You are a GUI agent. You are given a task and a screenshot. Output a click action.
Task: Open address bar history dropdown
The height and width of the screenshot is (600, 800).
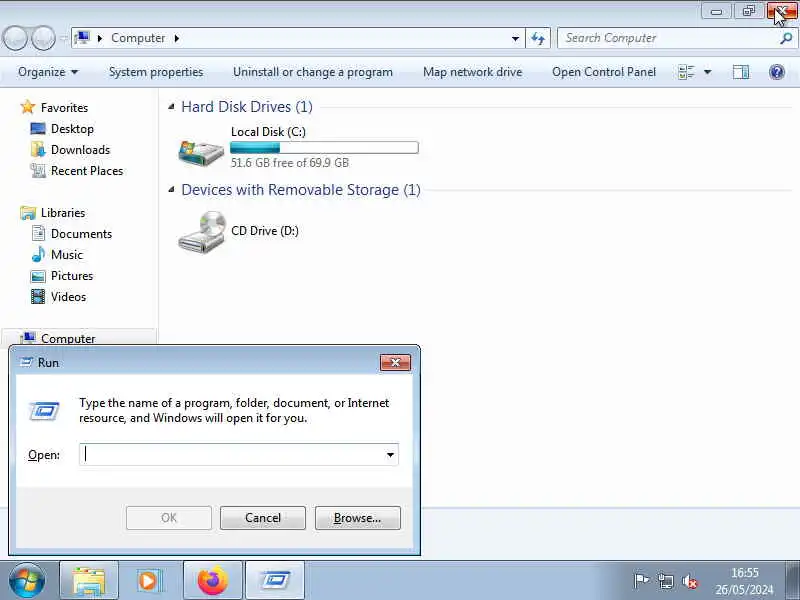pyautogui.click(x=515, y=38)
